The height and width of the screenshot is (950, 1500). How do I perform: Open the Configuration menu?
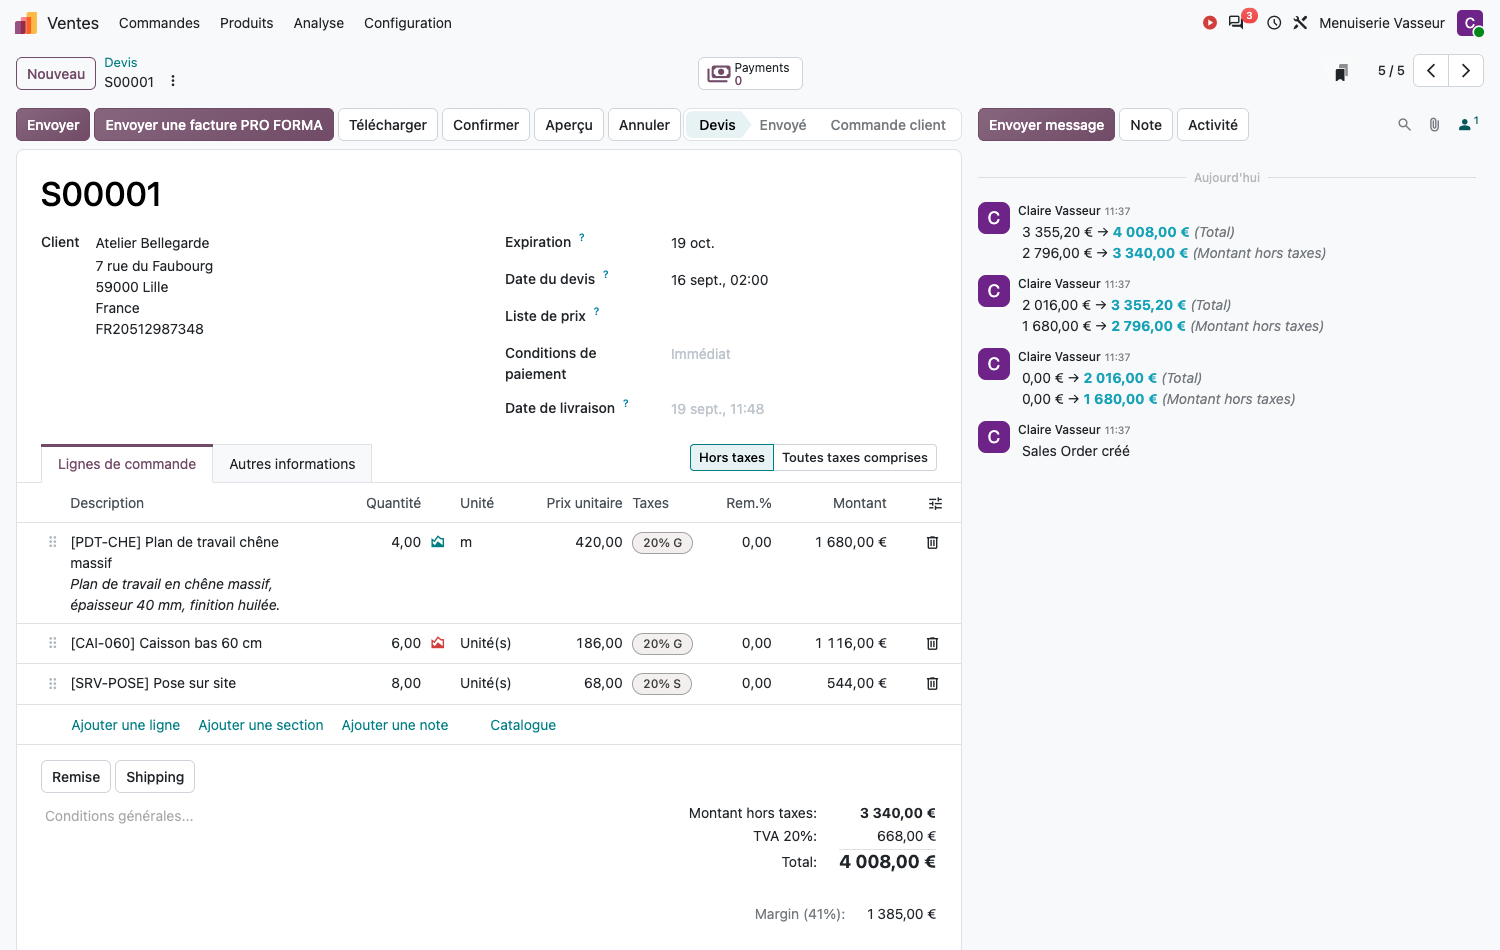(x=408, y=23)
